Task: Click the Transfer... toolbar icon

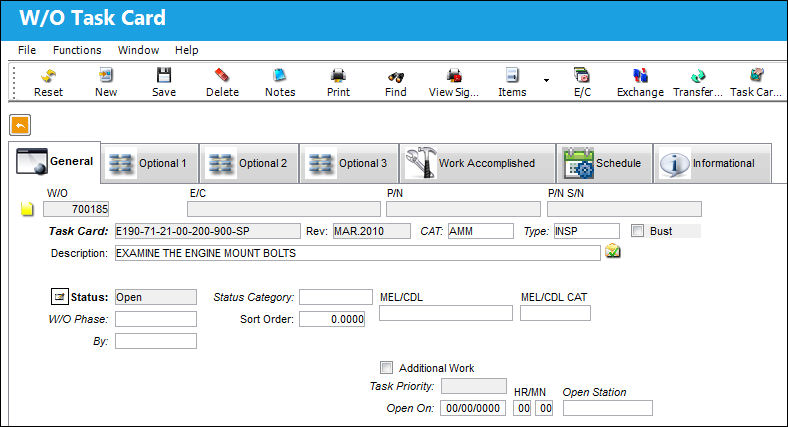Action: [698, 76]
